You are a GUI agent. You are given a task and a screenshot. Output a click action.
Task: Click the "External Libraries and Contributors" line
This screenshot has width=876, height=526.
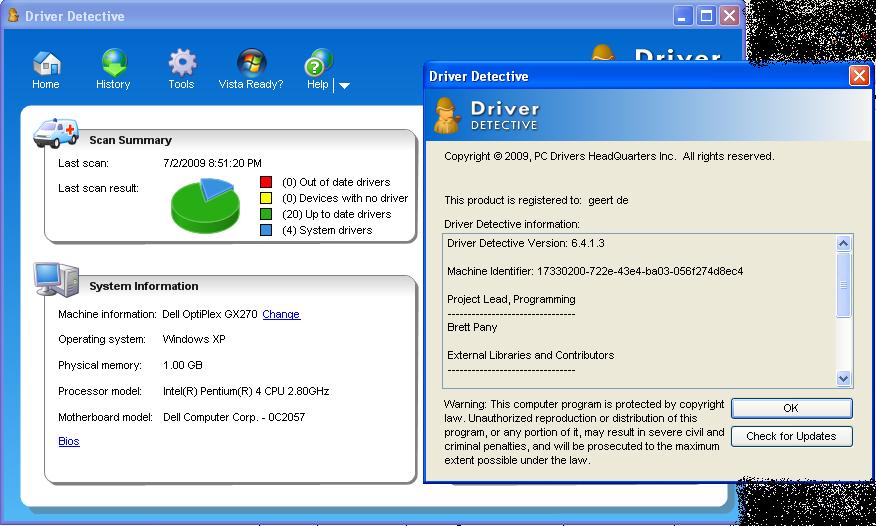click(x=531, y=355)
